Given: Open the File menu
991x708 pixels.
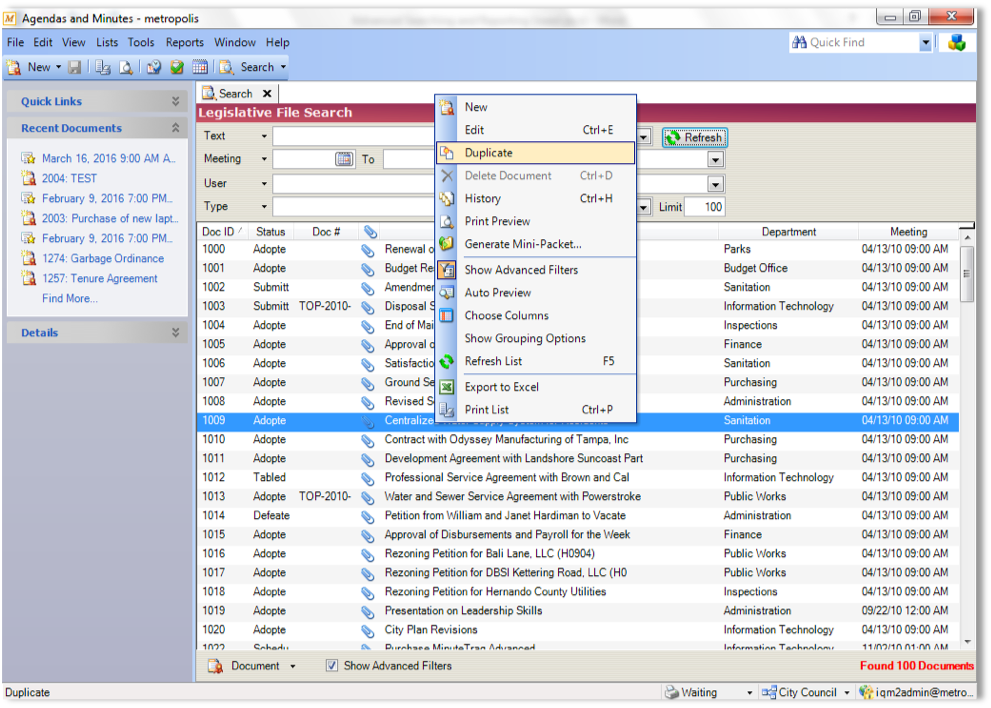Looking at the screenshot, I should [15, 42].
